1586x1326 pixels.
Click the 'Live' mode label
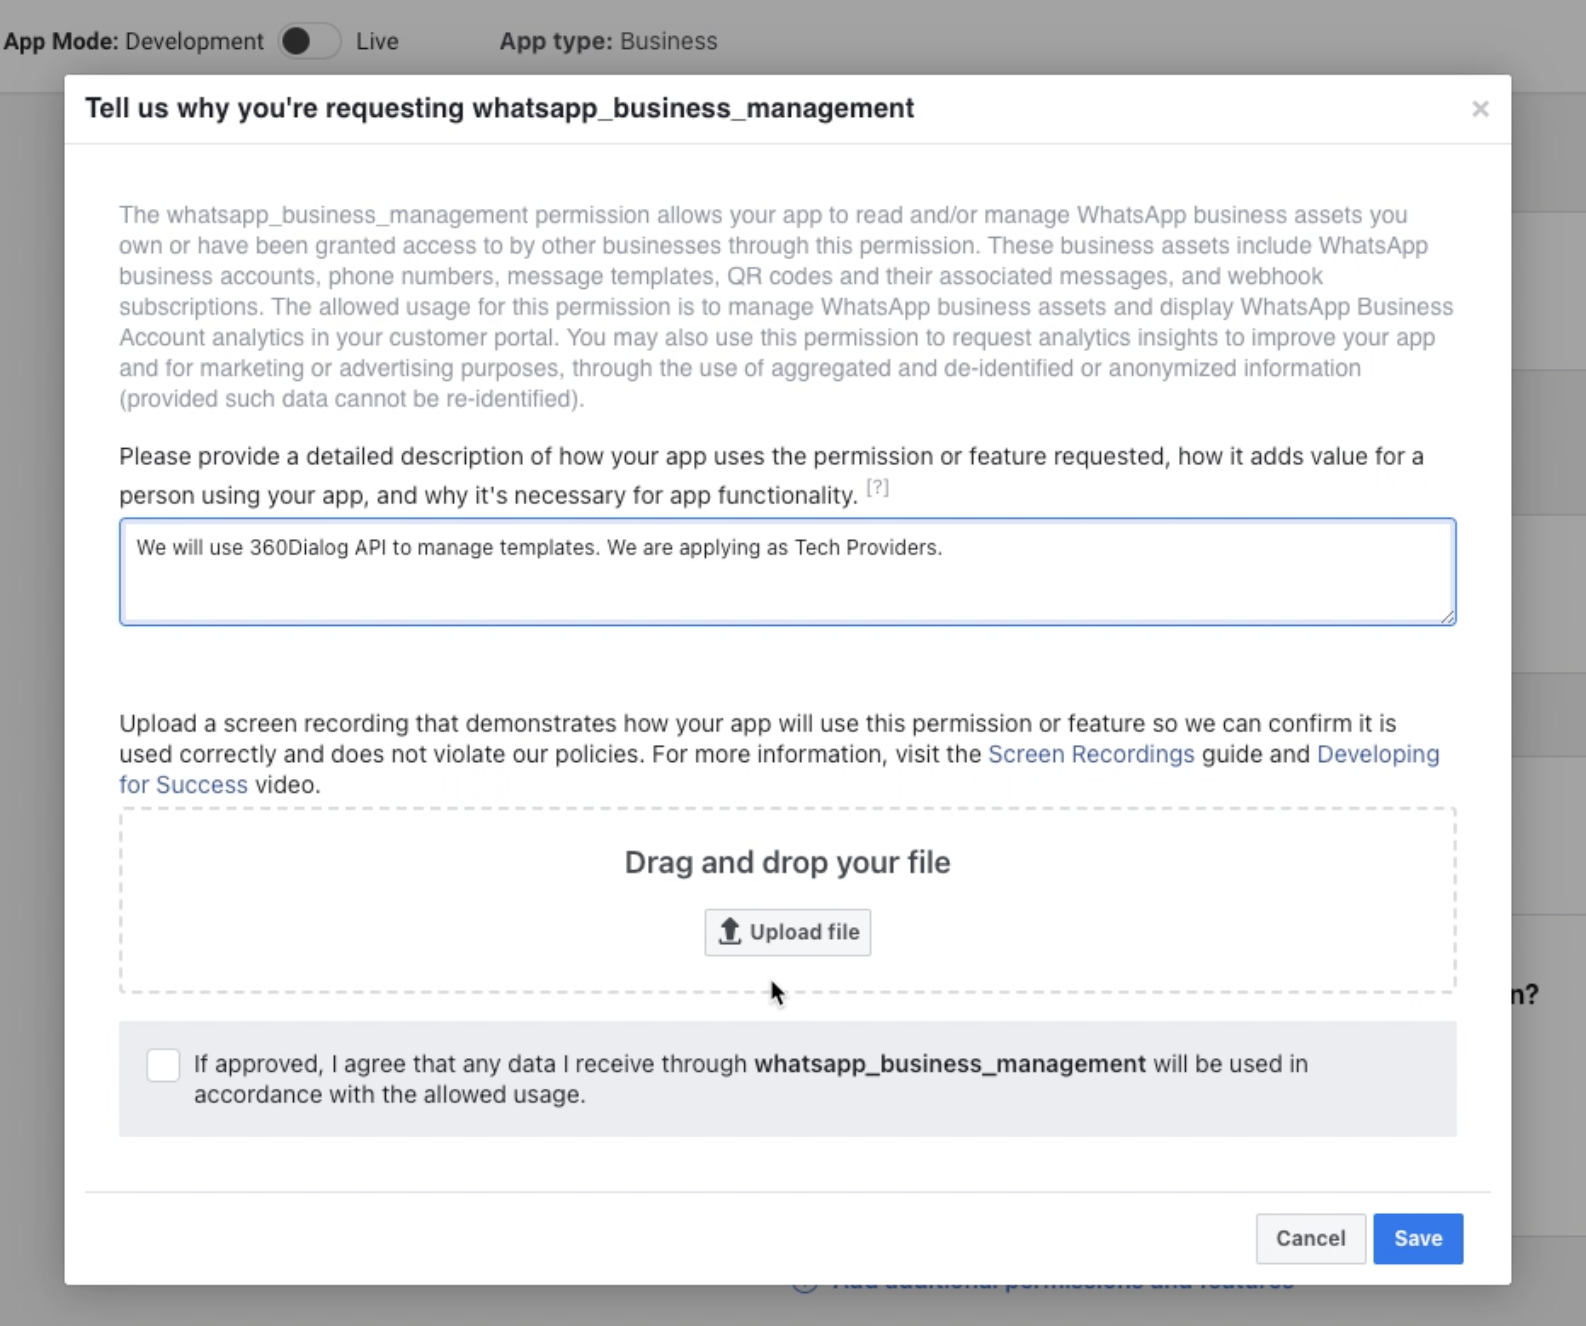[x=377, y=41]
